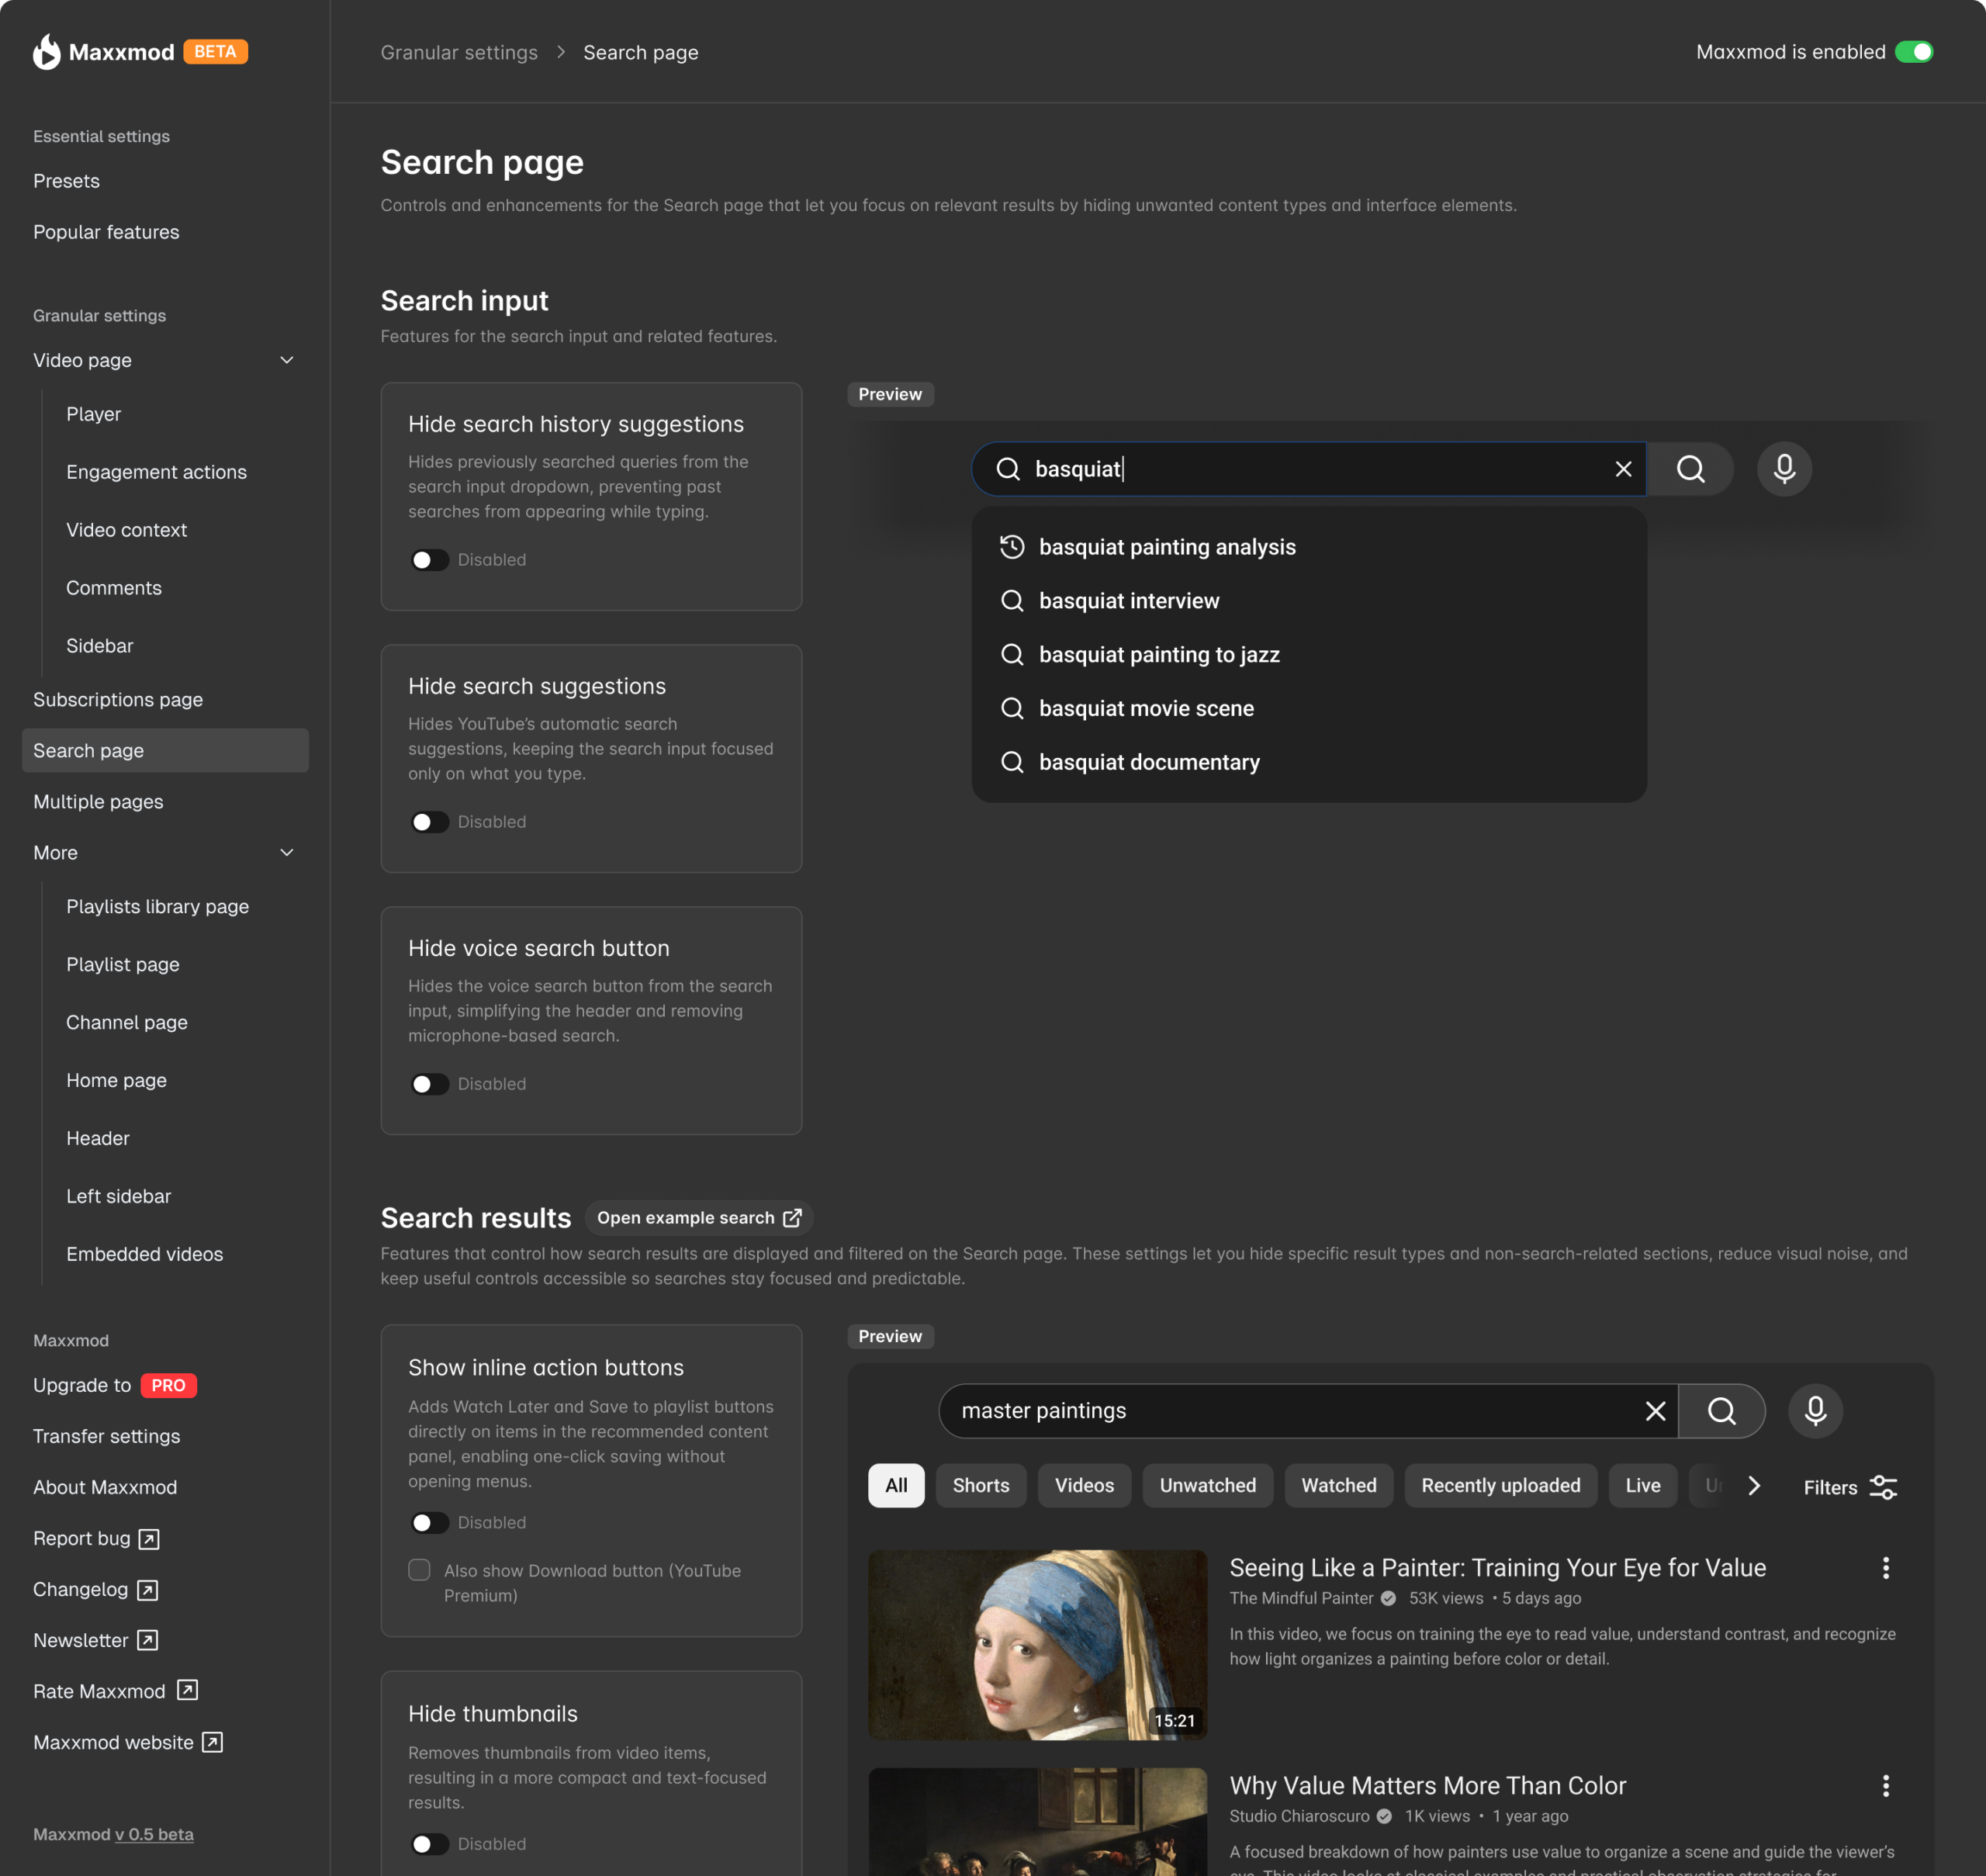Collapse the More section

(287, 852)
